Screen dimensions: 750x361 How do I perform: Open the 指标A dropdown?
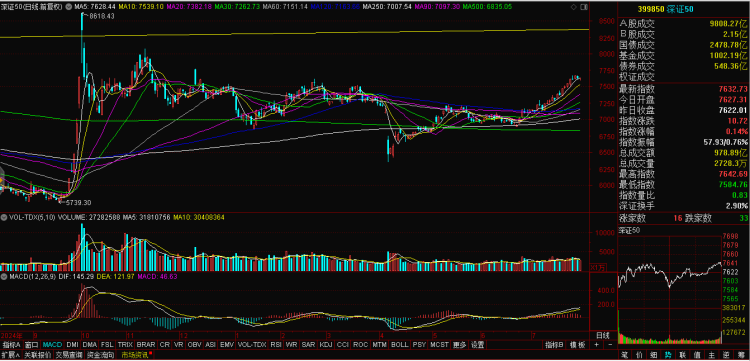click(x=11, y=345)
